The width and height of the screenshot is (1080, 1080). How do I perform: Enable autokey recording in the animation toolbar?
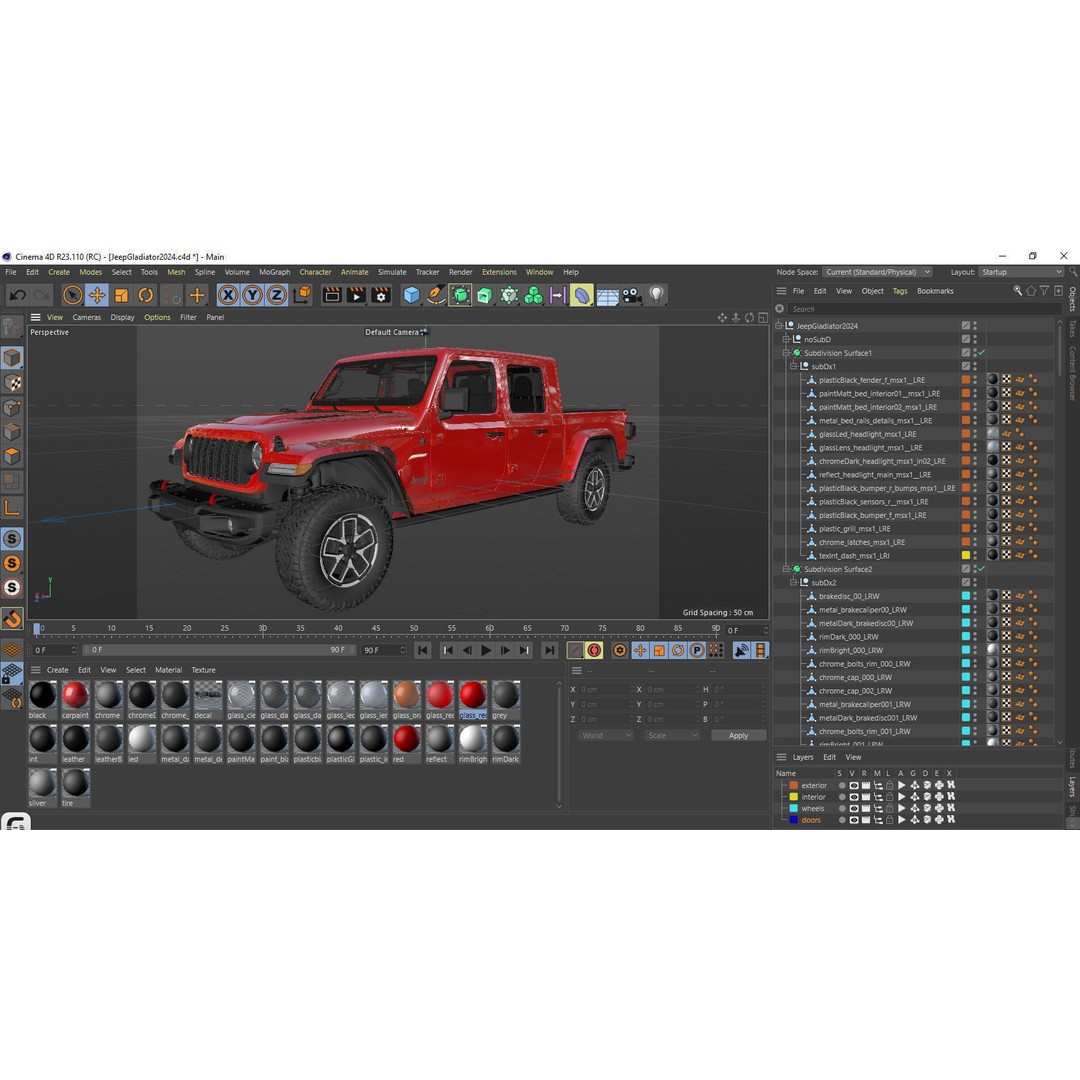coord(595,650)
